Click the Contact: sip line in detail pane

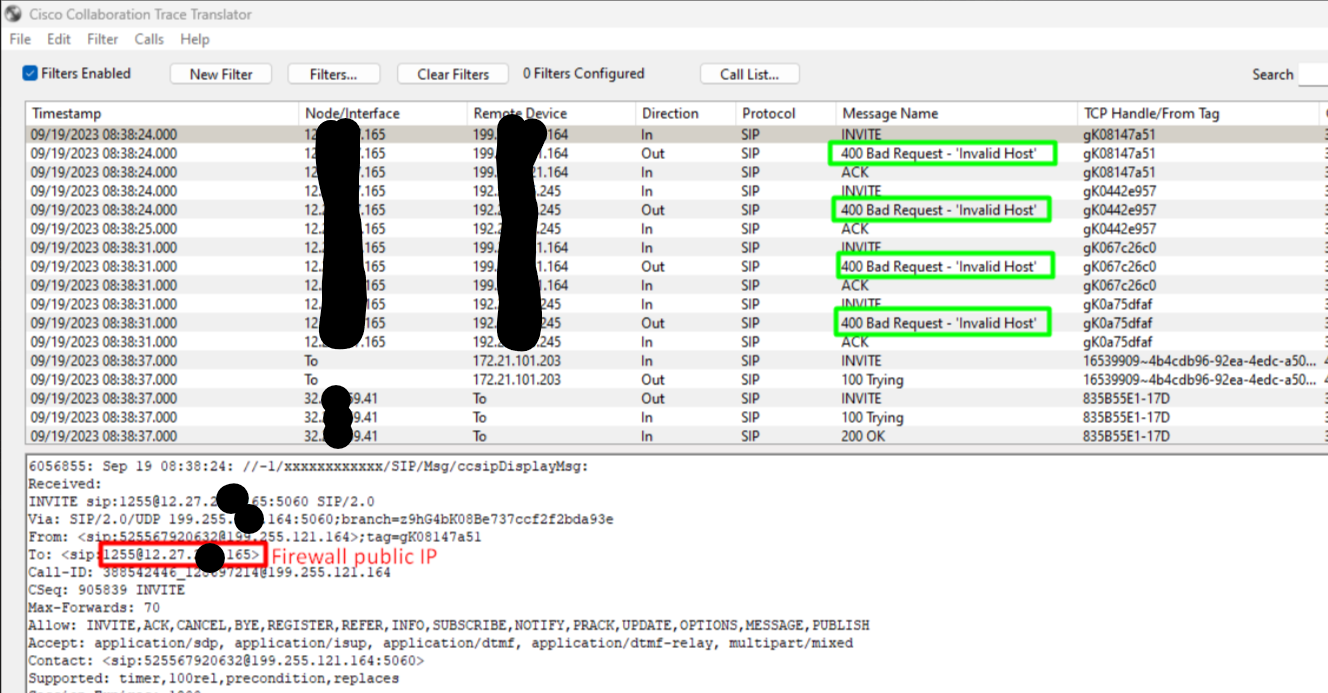pyautogui.click(x=226, y=661)
